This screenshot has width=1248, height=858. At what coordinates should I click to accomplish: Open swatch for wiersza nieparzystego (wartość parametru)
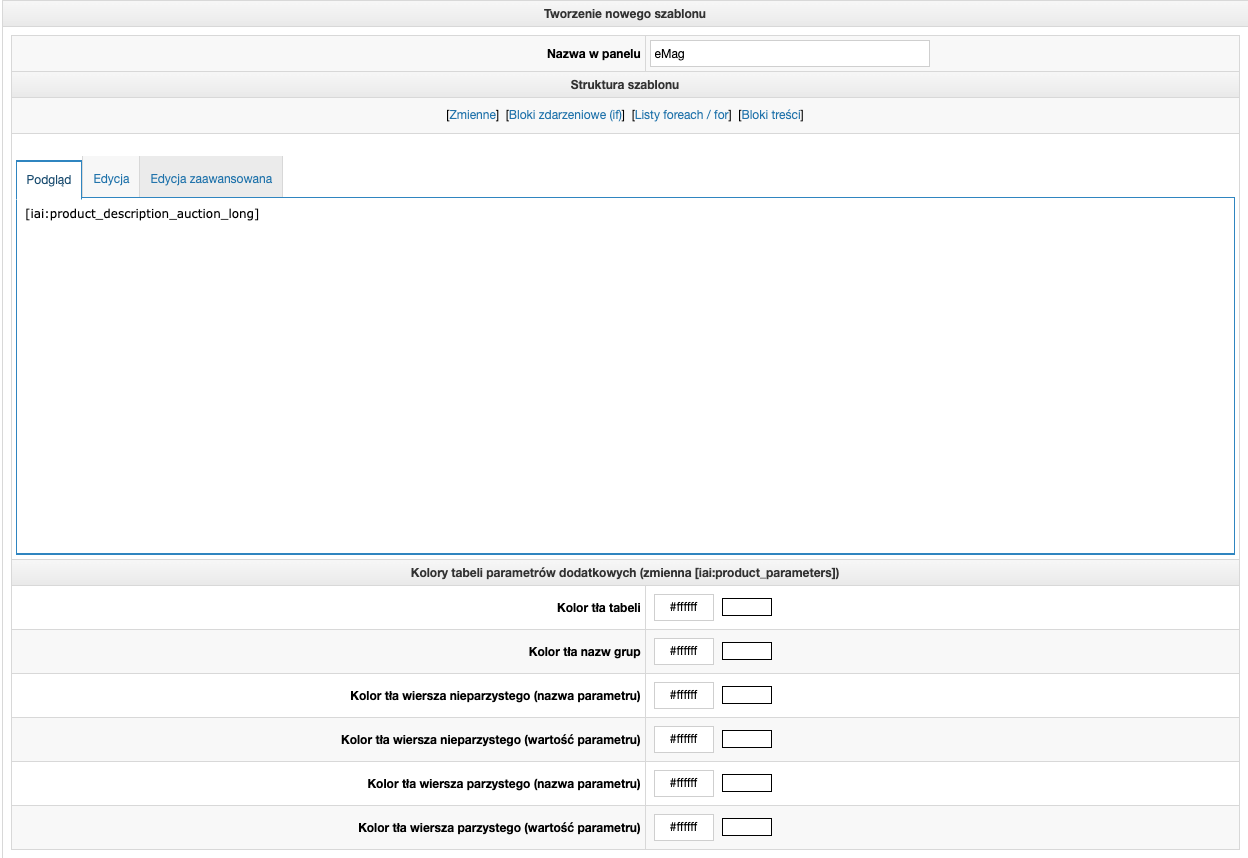(x=747, y=739)
